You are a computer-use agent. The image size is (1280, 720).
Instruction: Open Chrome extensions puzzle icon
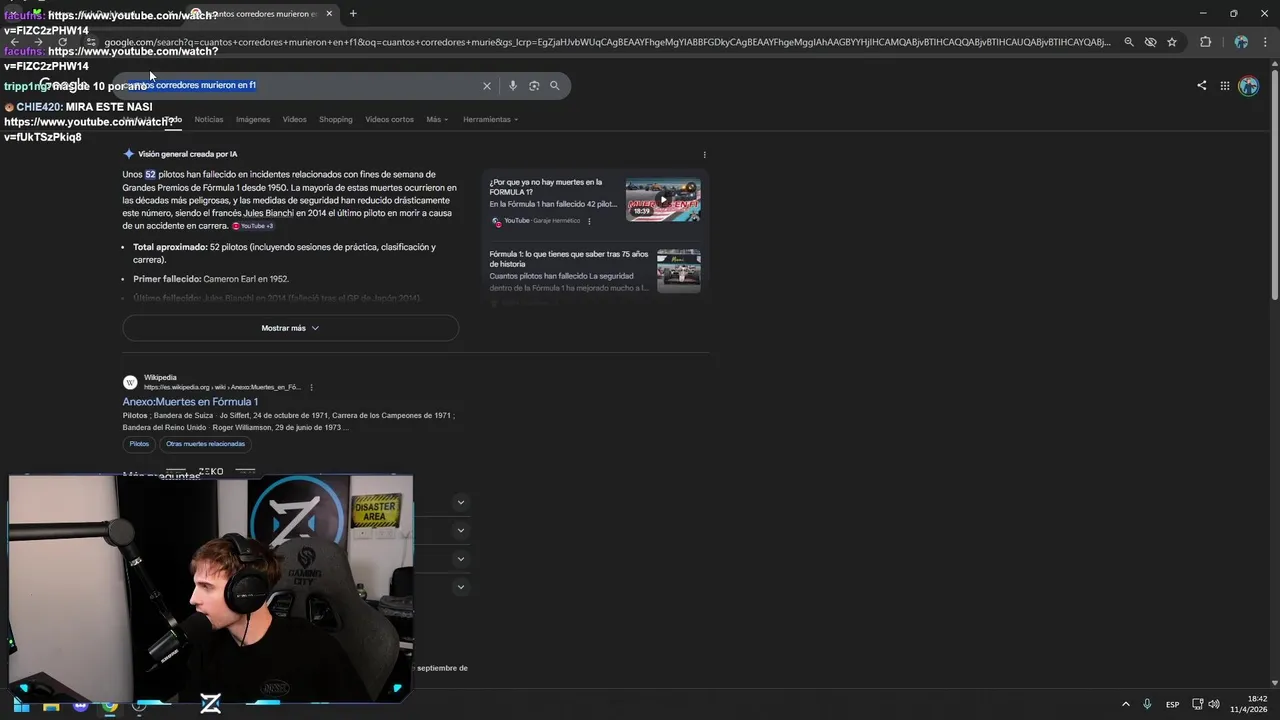[1205, 42]
